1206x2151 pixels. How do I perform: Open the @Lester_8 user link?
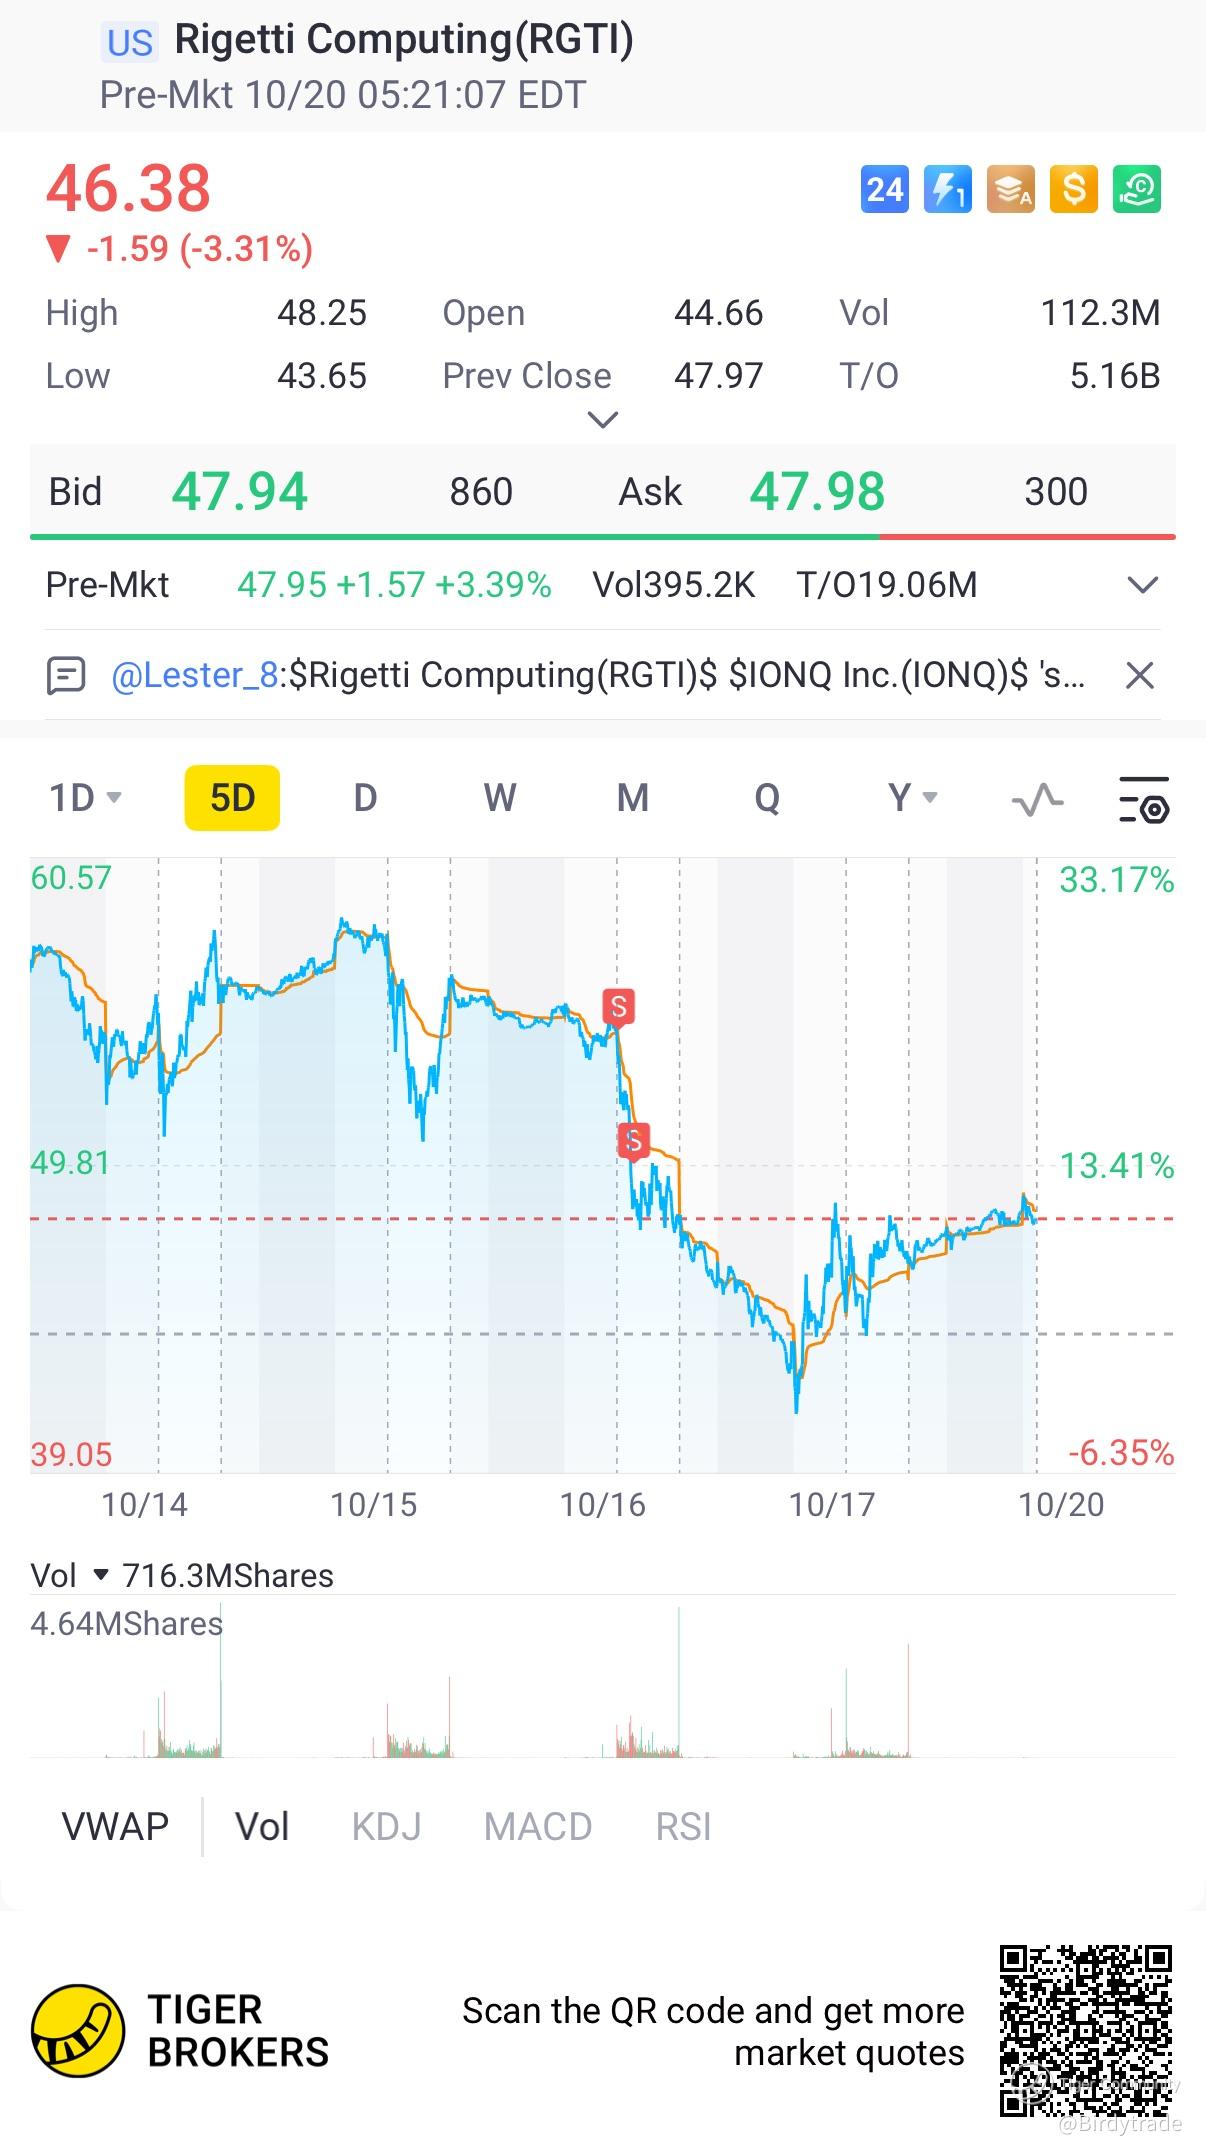[x=195, y=676]
